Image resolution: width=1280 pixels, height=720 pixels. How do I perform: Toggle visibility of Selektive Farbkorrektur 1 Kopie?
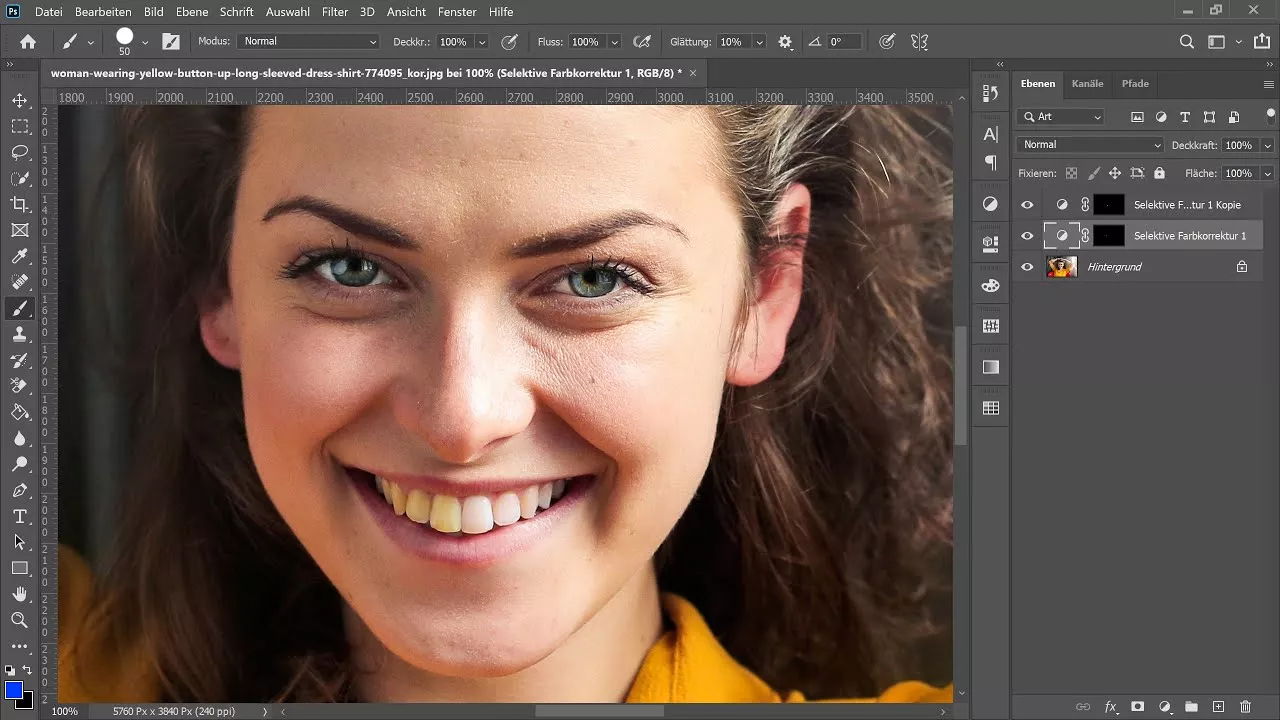tap(1027, 204)
